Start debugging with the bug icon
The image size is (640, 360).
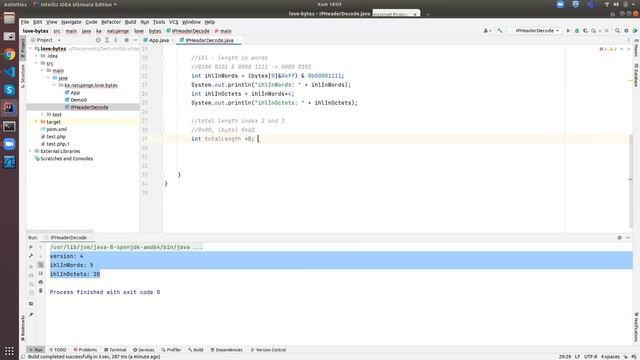click(577, 31)
